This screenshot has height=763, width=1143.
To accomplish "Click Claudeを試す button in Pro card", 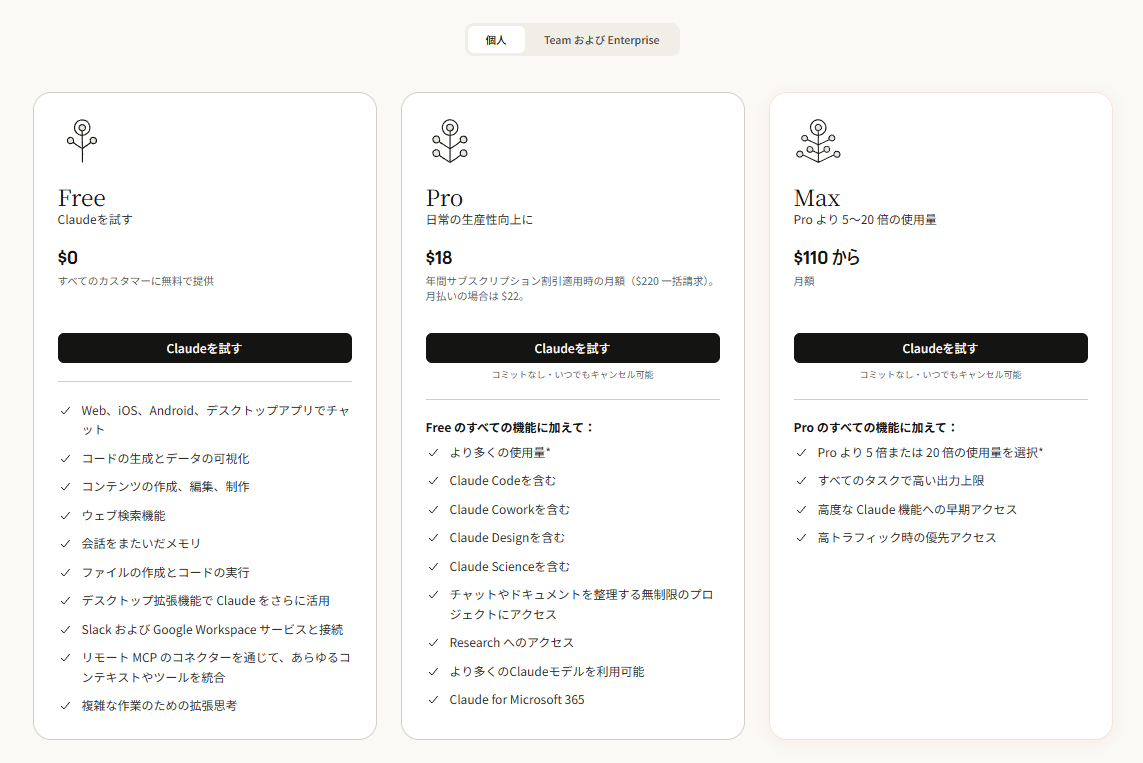I will point(573,348).
